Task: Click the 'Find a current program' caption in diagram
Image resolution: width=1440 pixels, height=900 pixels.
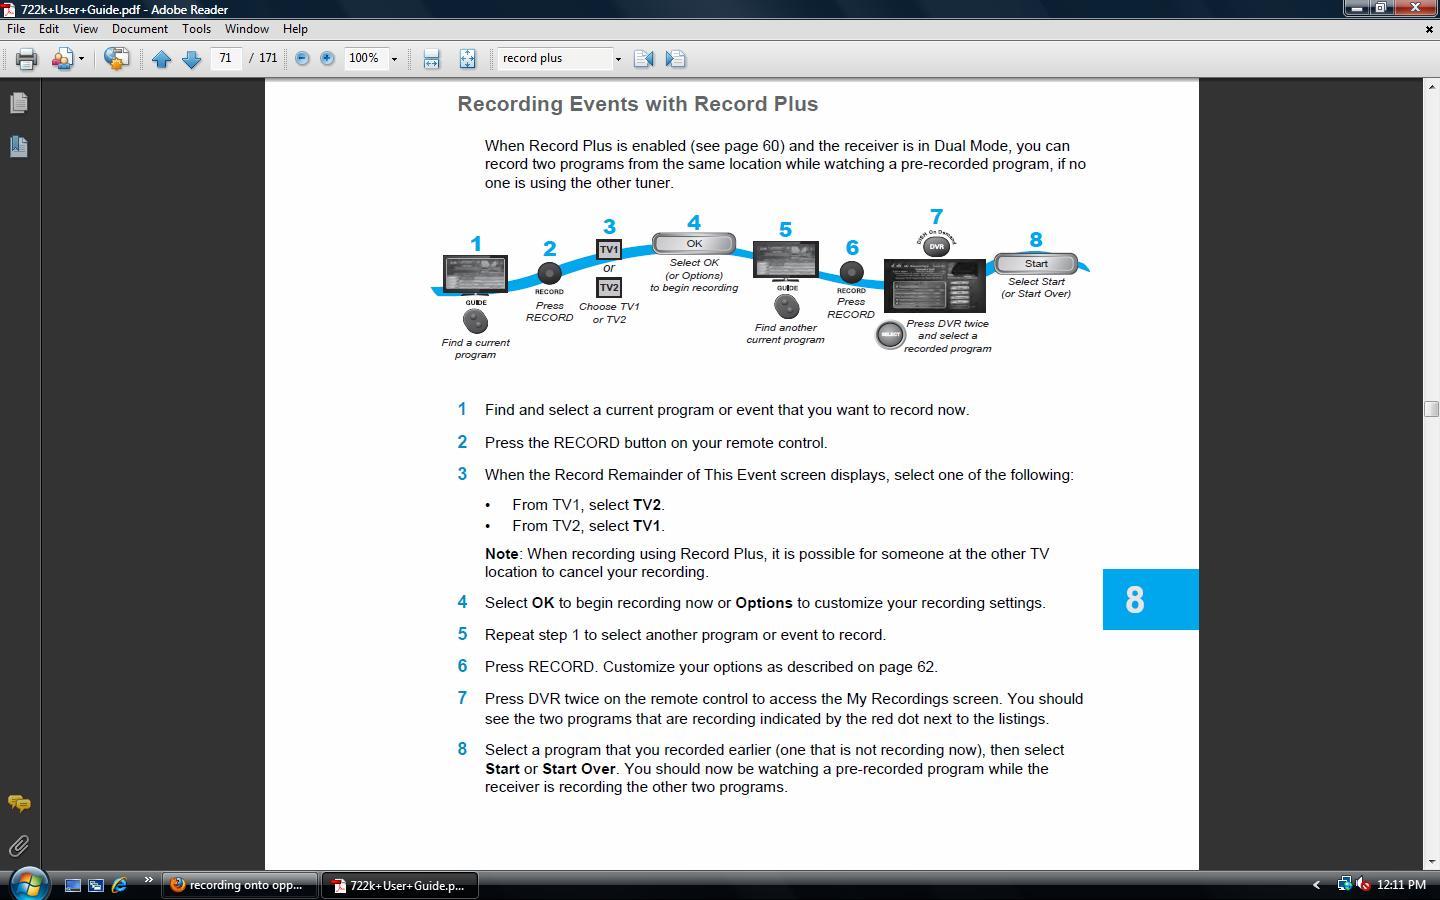Action: [475, 348]
